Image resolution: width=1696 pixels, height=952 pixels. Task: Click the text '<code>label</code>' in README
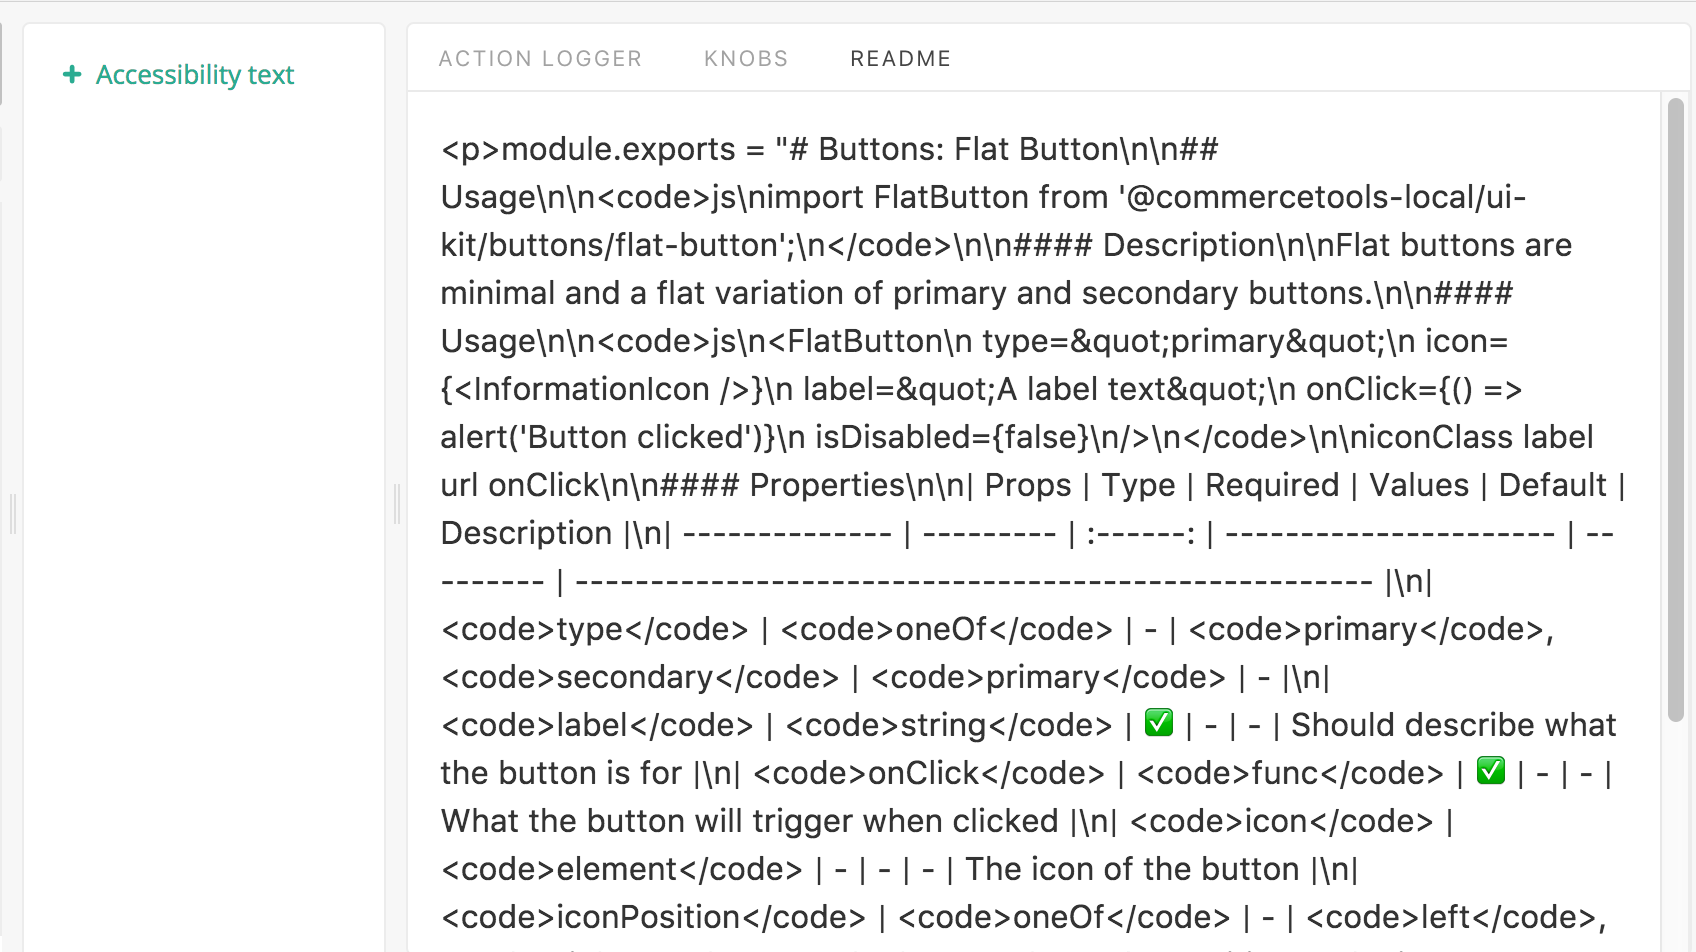click(597, 725)
